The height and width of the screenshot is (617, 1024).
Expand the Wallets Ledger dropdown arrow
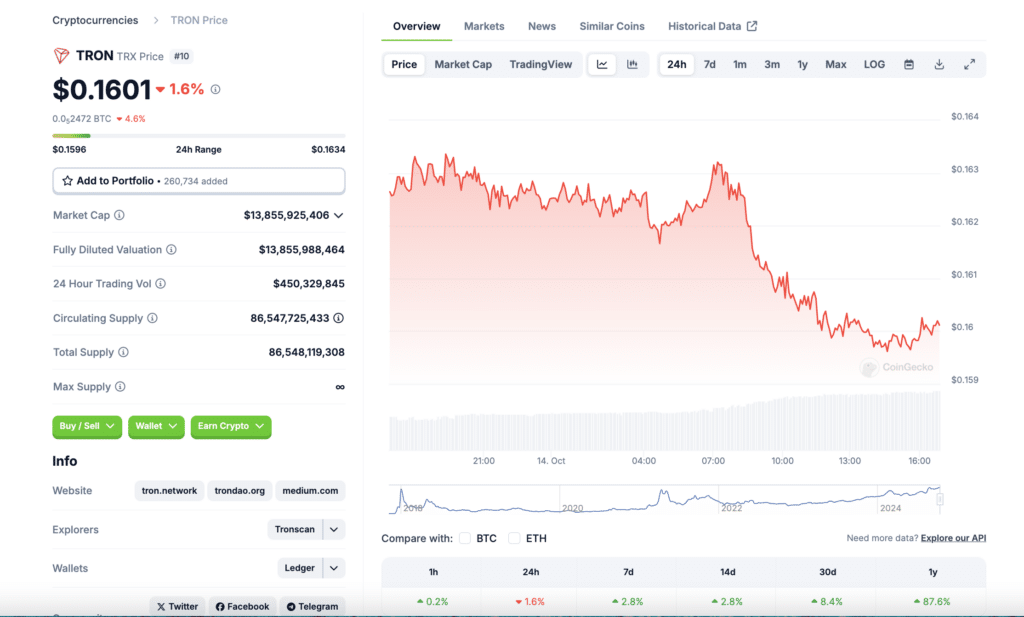coord(334,568)
